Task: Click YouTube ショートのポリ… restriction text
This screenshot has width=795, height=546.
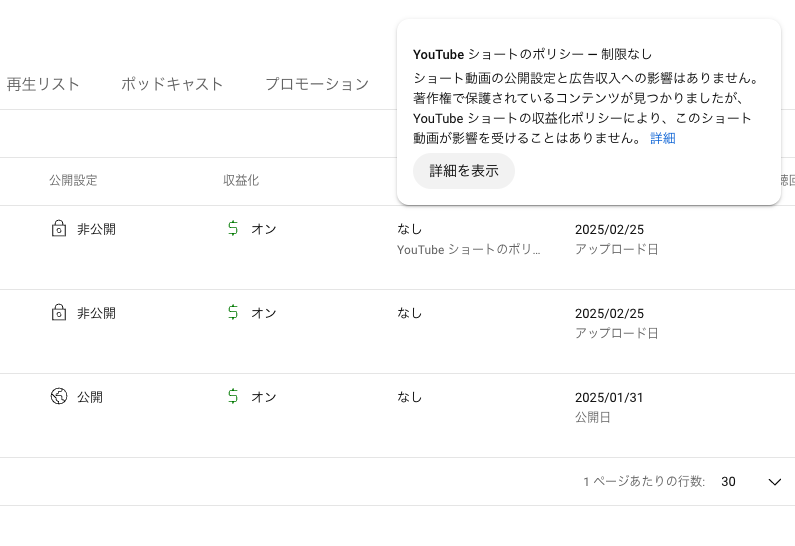Action: pos(468,250)
